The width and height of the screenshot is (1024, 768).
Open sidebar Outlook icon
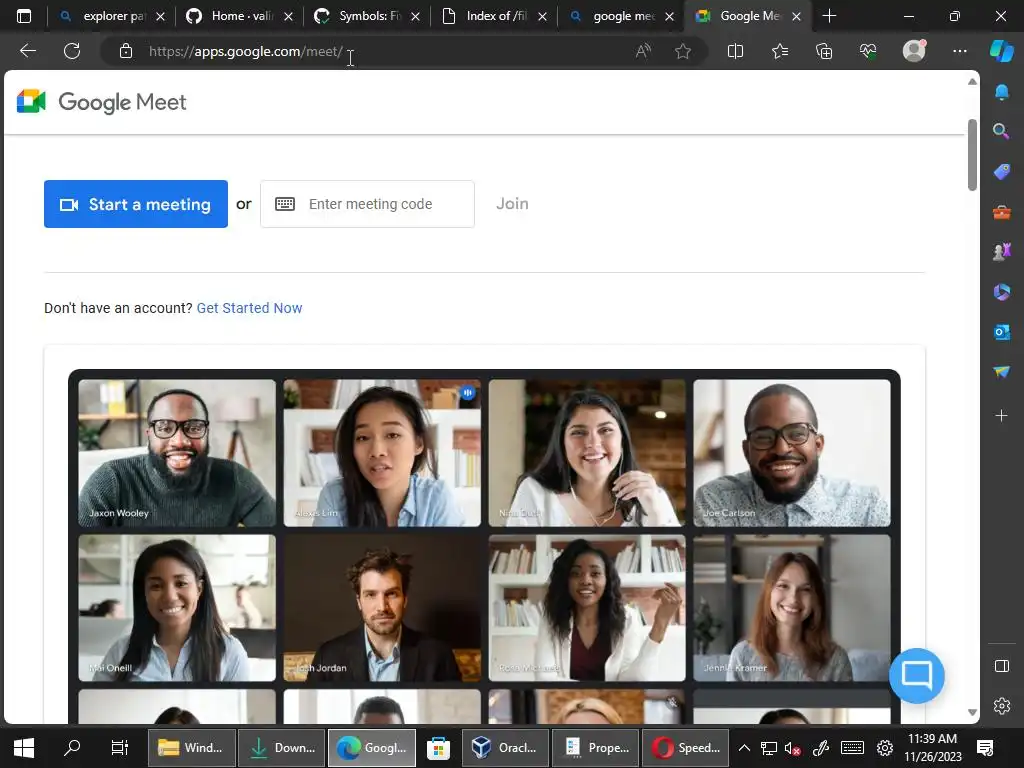[x=1001, y=332]
